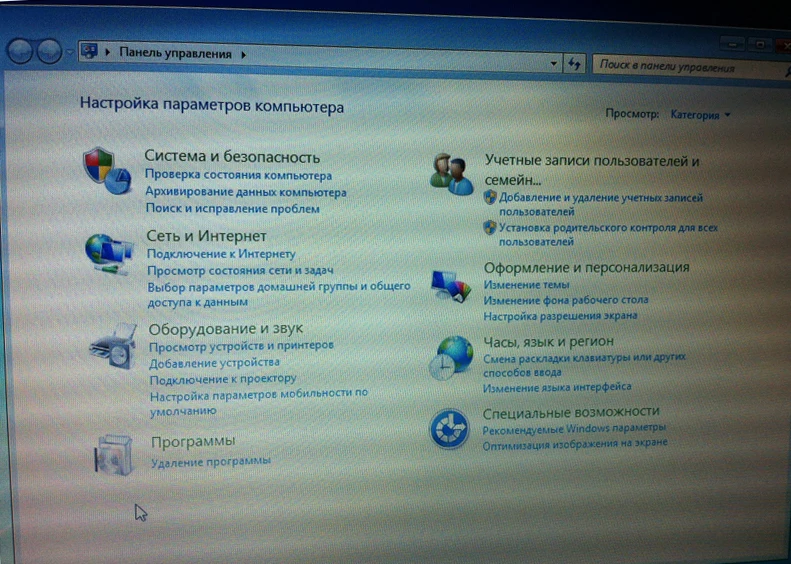791x564 pixels.
Task: Open Просмотр устройств и принтеров link
Action: pos(242,346)
